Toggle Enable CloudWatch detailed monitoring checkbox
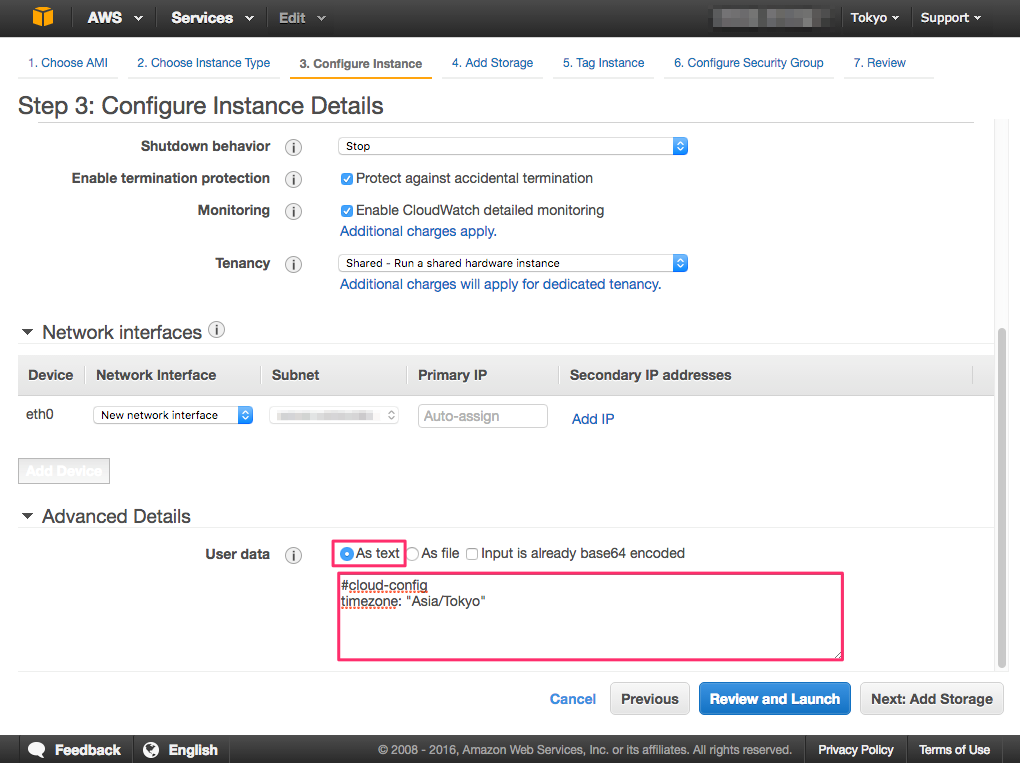 347,211
